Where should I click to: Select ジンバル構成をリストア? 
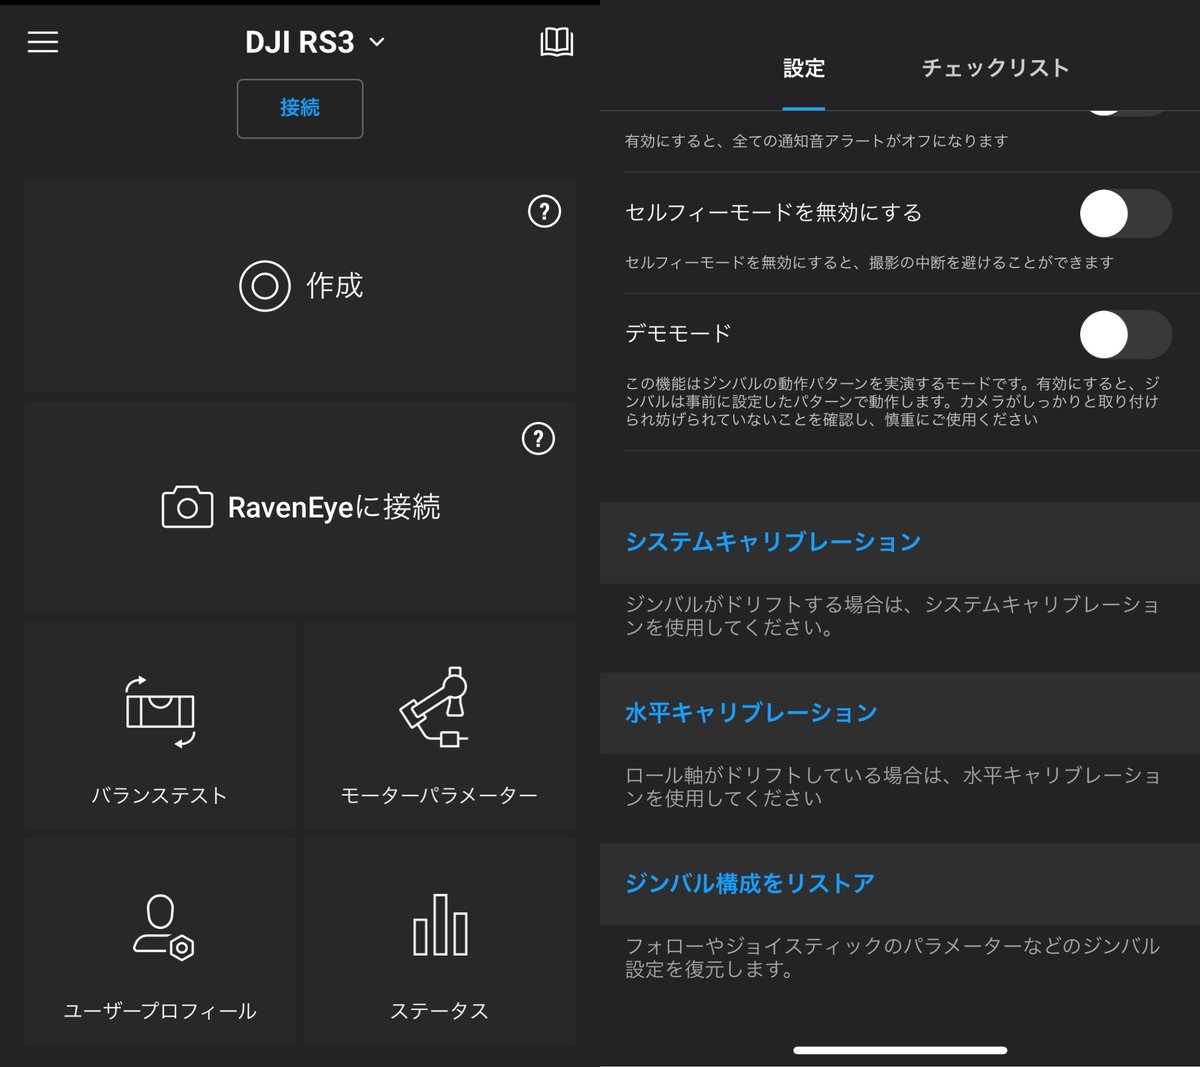point(900,884)
